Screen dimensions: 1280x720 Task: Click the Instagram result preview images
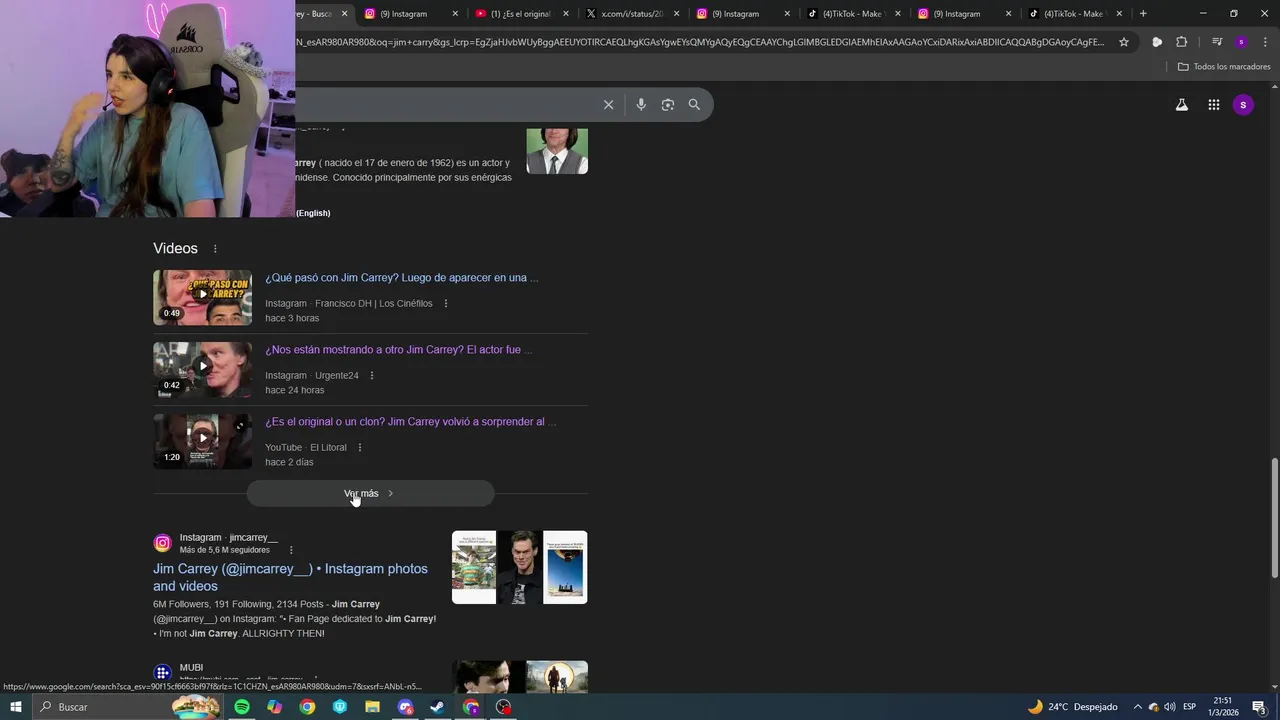point(519,567)
